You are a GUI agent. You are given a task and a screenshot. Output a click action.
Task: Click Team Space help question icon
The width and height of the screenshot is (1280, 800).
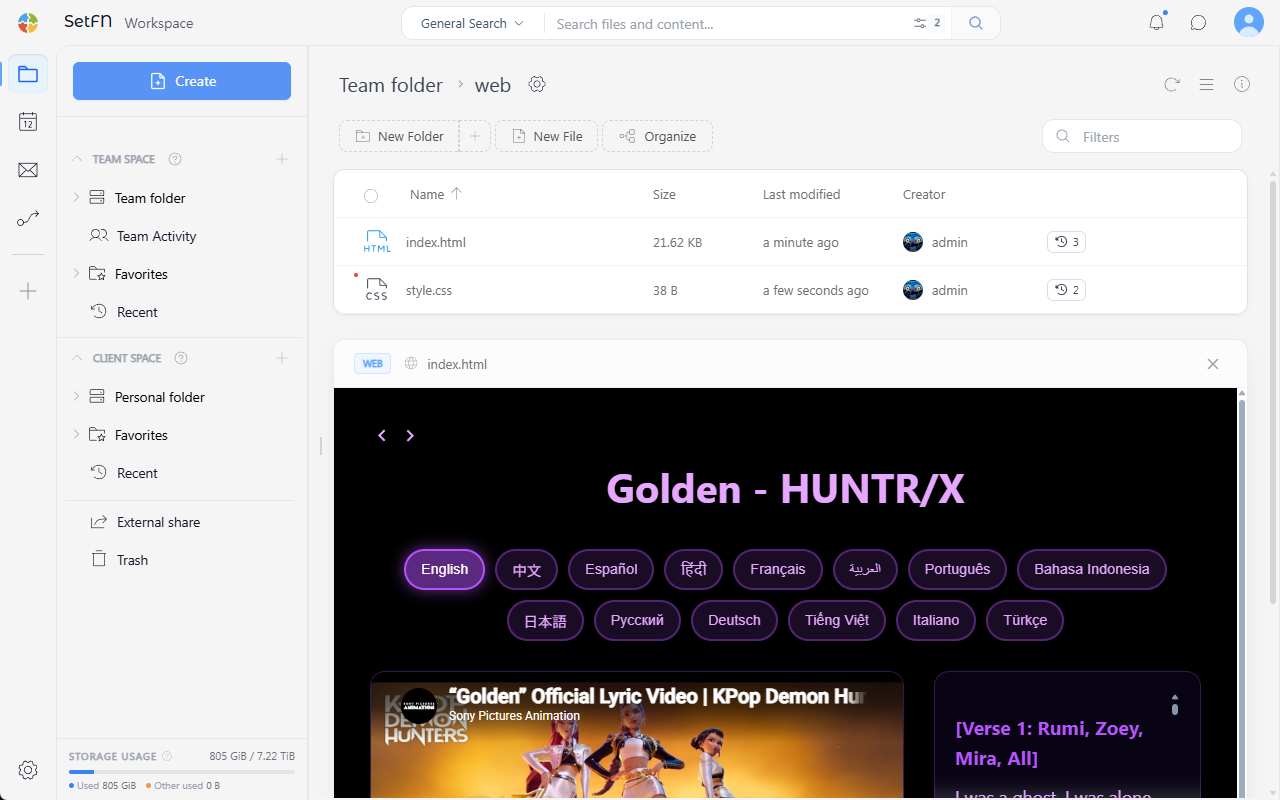pos(175,159)
